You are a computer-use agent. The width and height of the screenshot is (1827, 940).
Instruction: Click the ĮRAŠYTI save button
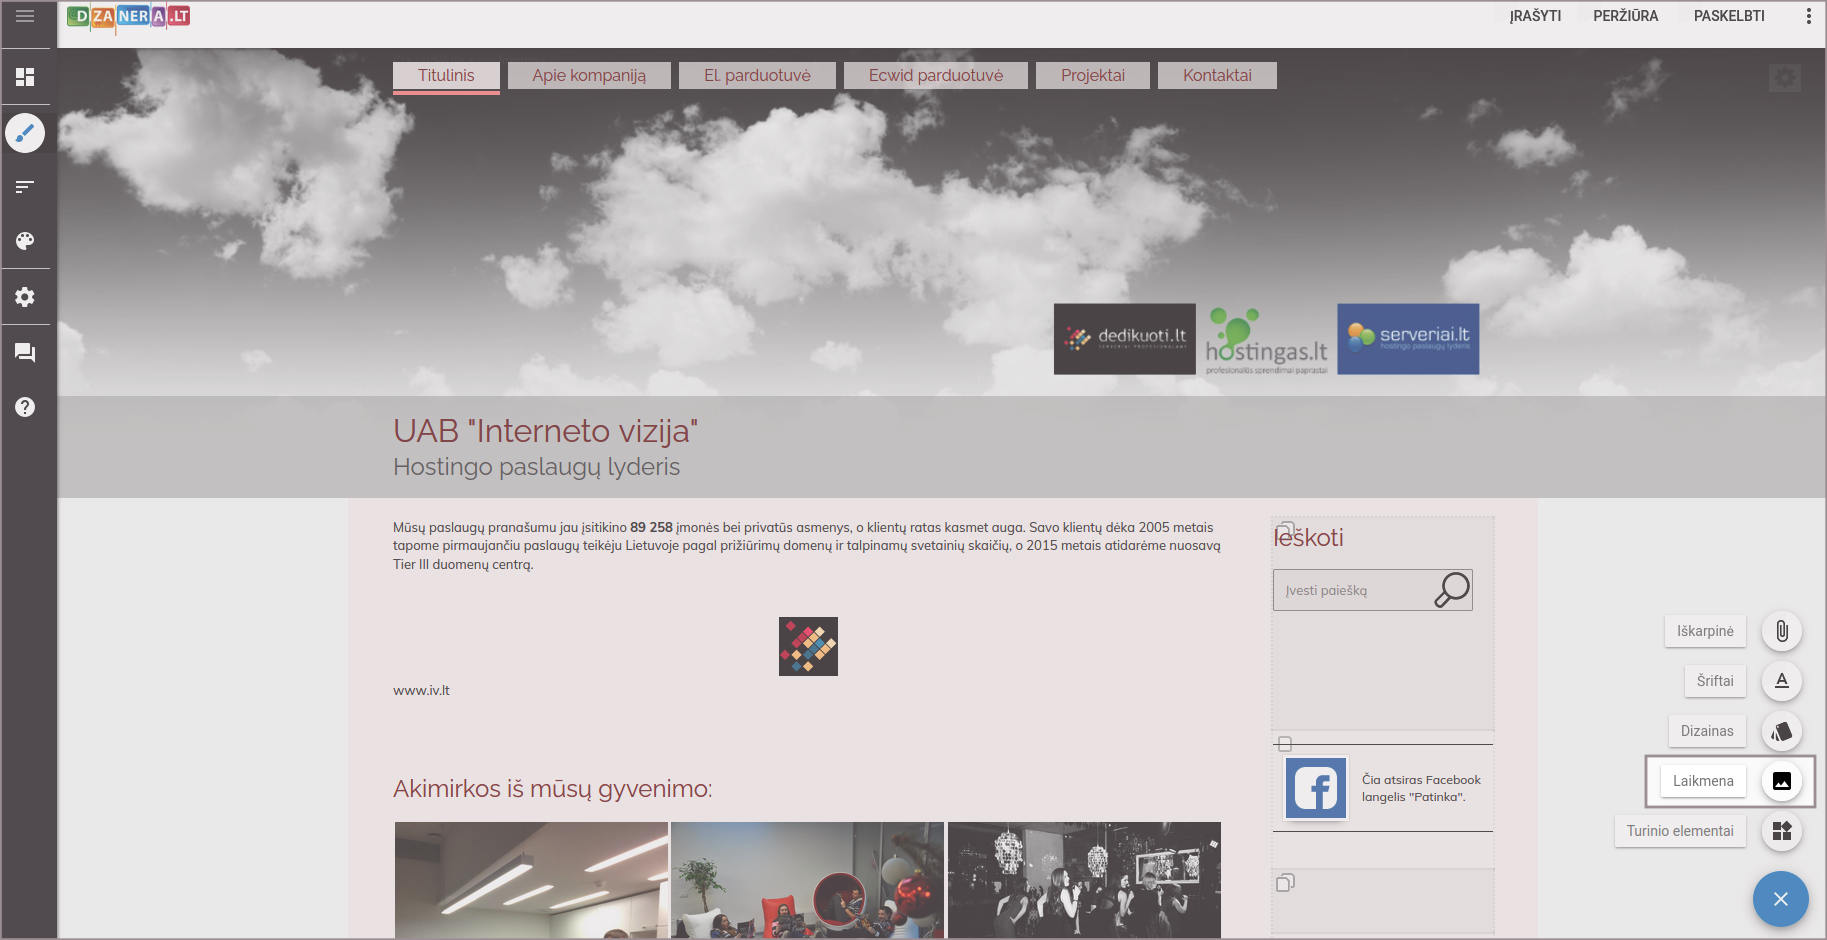1535,16
